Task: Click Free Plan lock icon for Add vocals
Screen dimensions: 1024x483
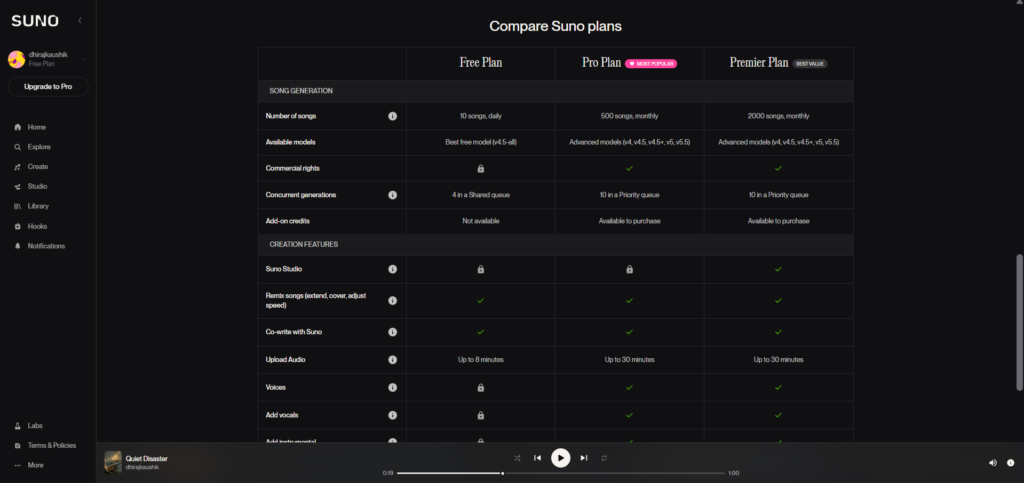Action: pos(481,415)
